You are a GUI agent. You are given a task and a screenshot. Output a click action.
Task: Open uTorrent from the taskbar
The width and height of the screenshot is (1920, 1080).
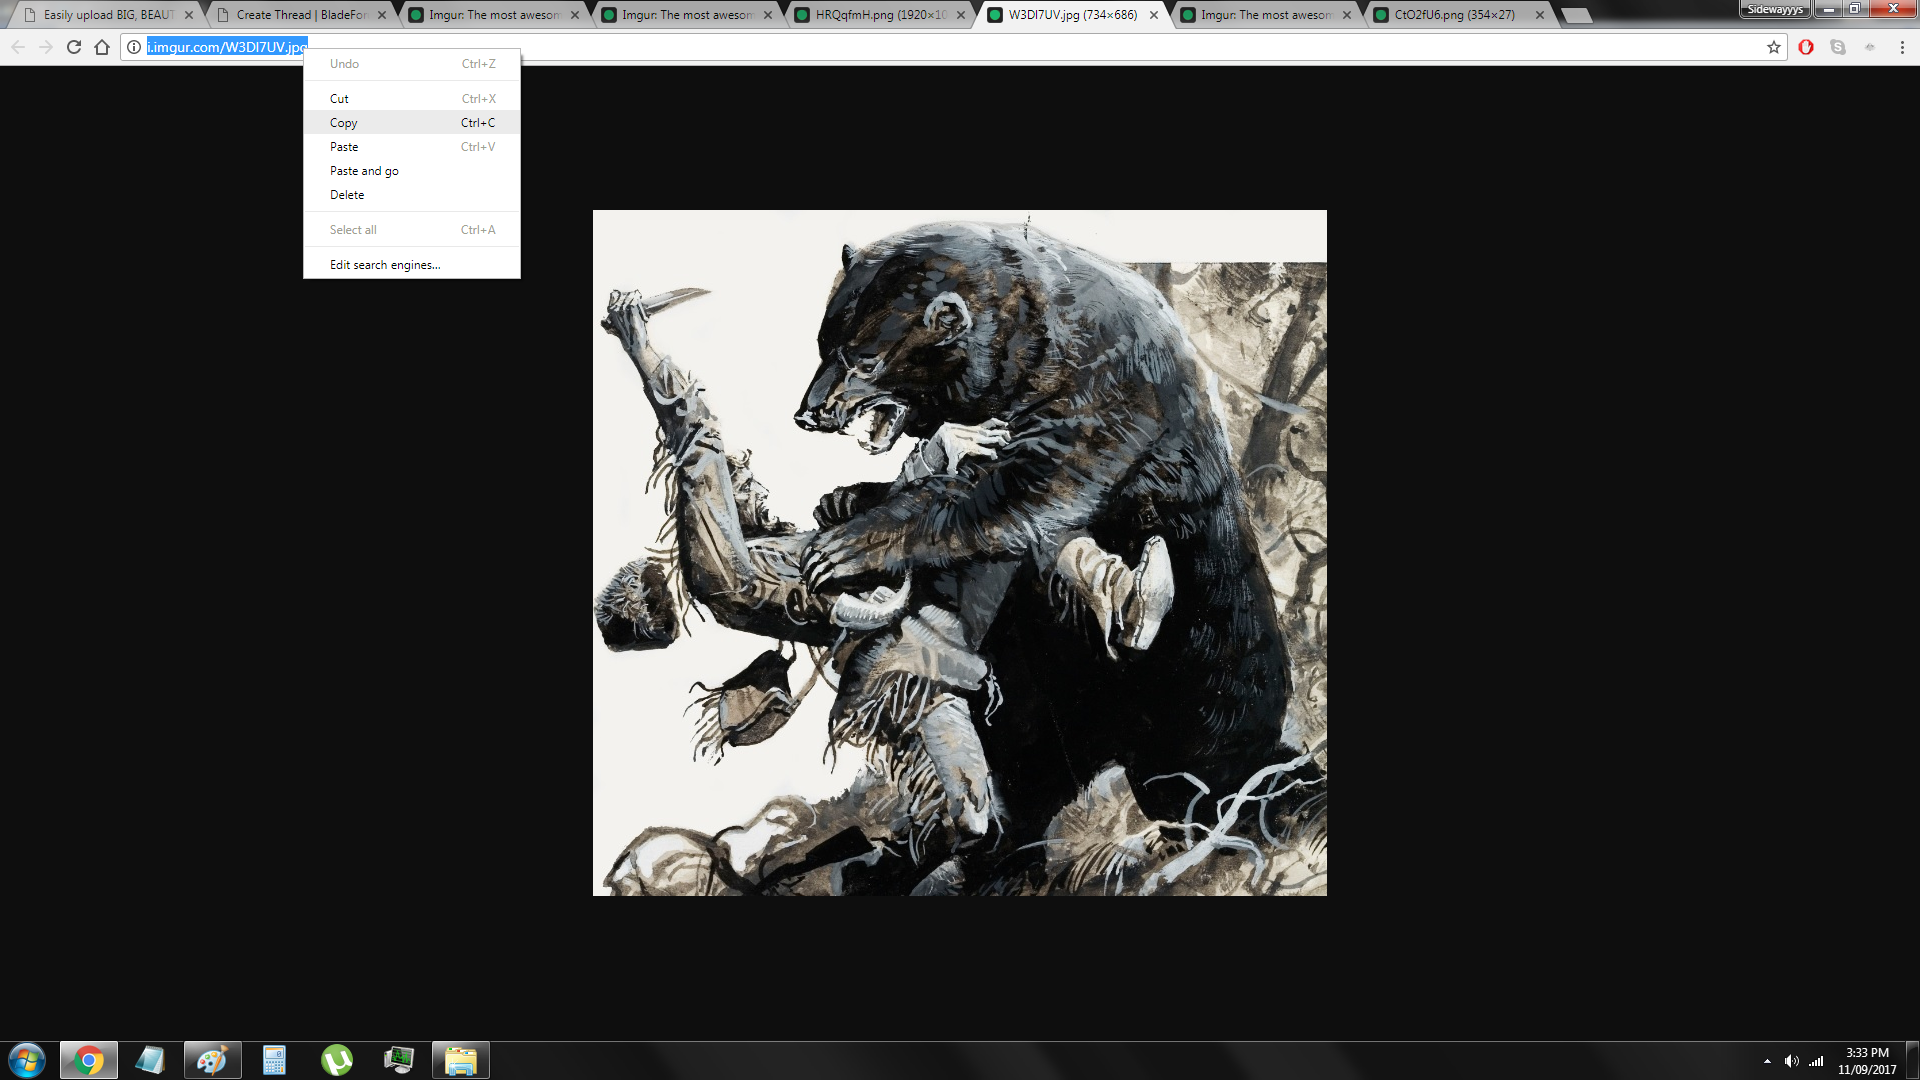point(337,1060)
